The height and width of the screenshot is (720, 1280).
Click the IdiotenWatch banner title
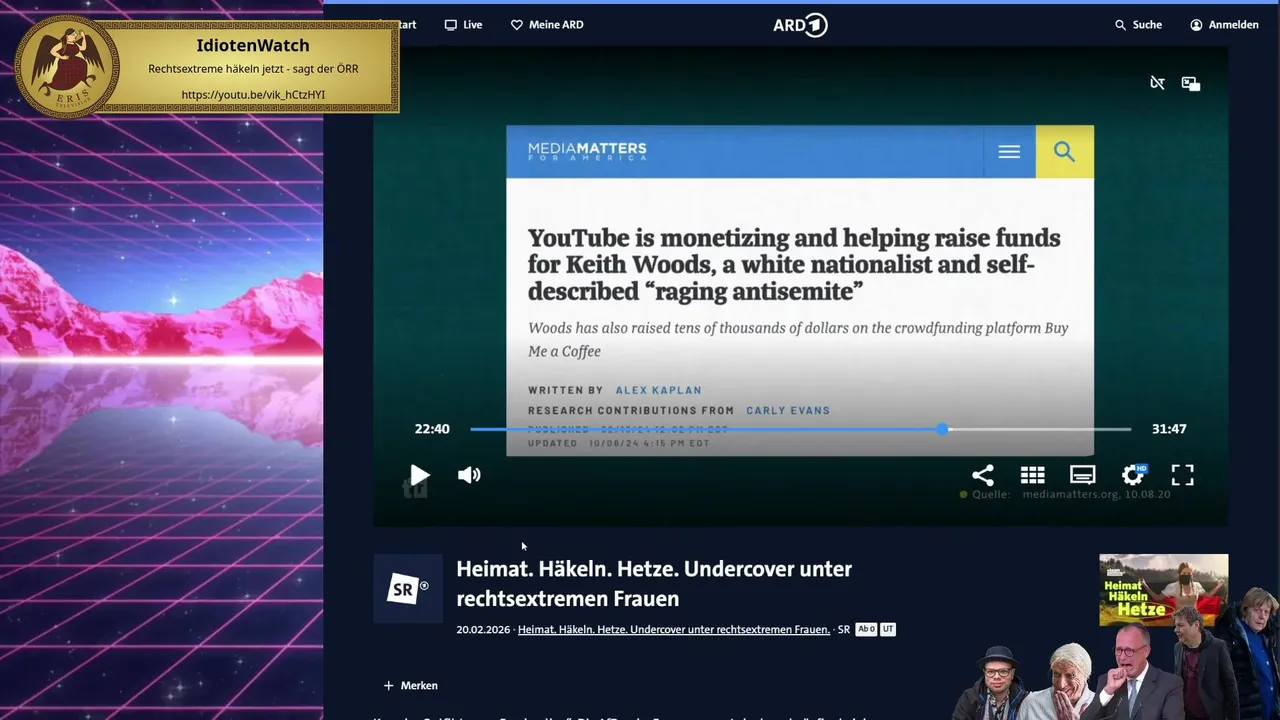click(x=253, y=45)
